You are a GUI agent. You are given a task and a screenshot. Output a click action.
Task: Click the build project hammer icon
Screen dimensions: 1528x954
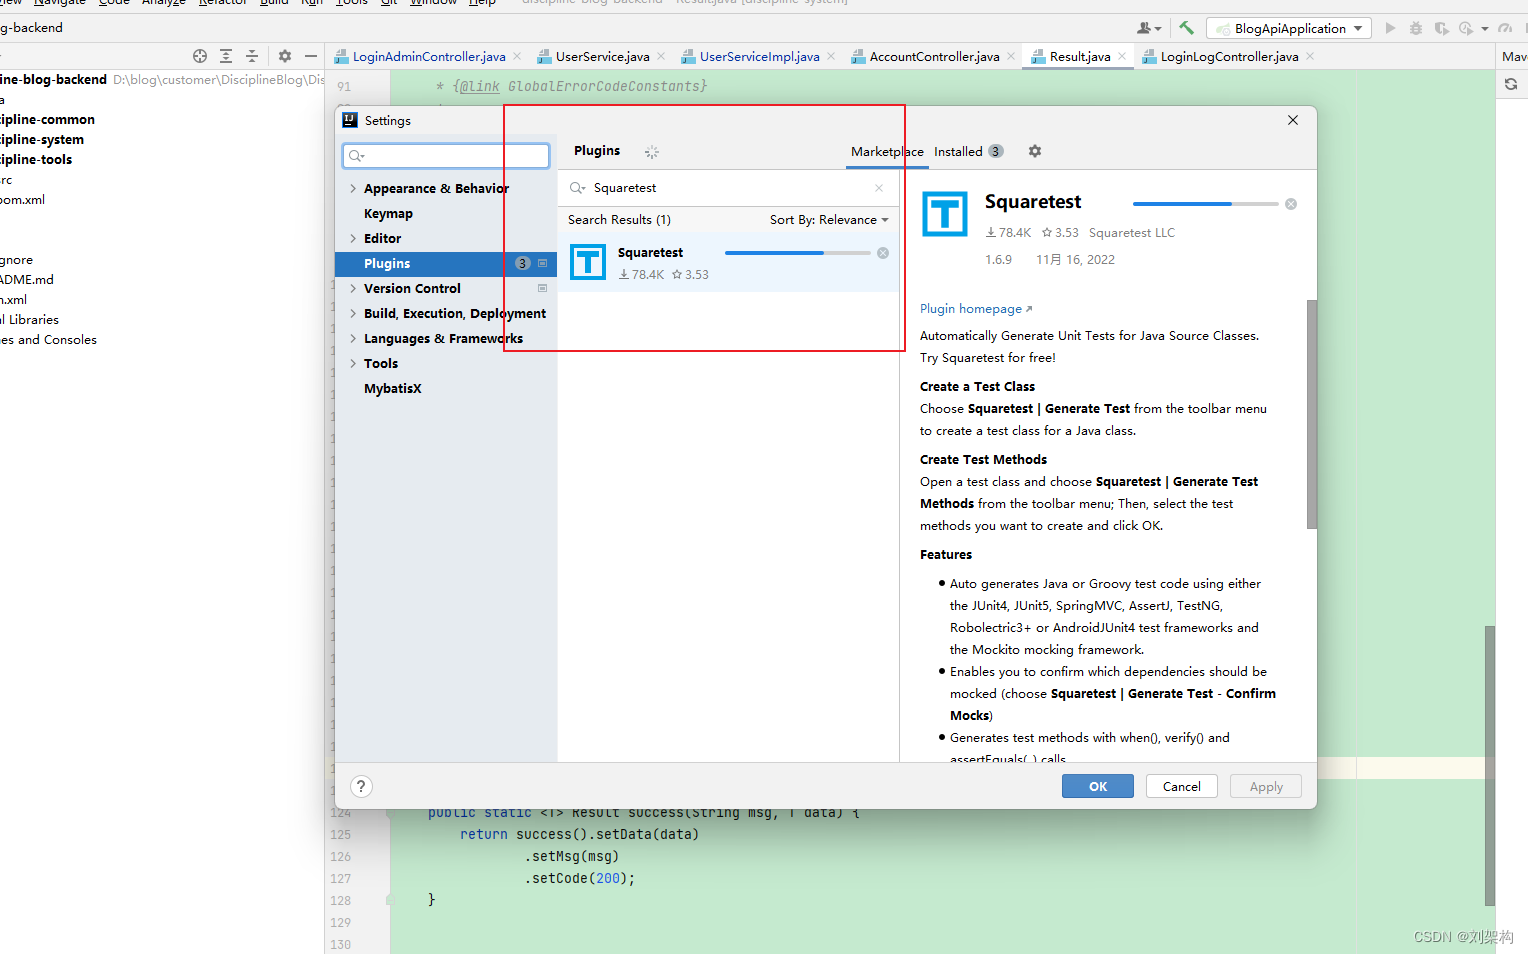click(1186, 28)
